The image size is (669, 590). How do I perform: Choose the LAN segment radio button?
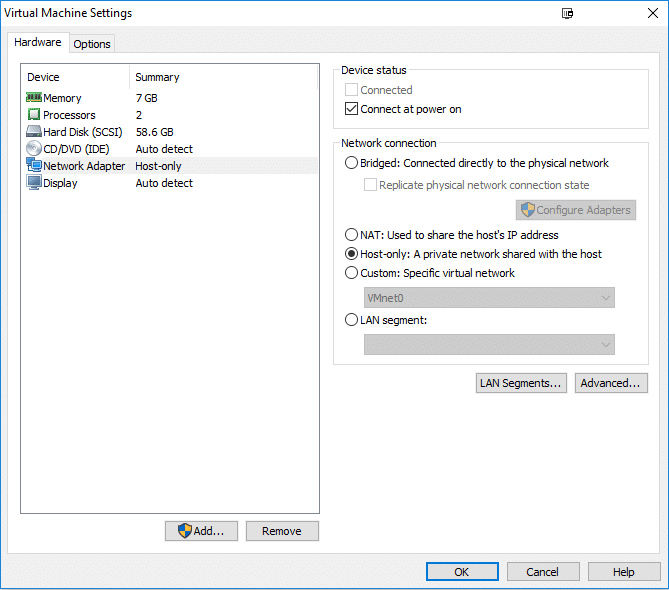pos(351,320)
